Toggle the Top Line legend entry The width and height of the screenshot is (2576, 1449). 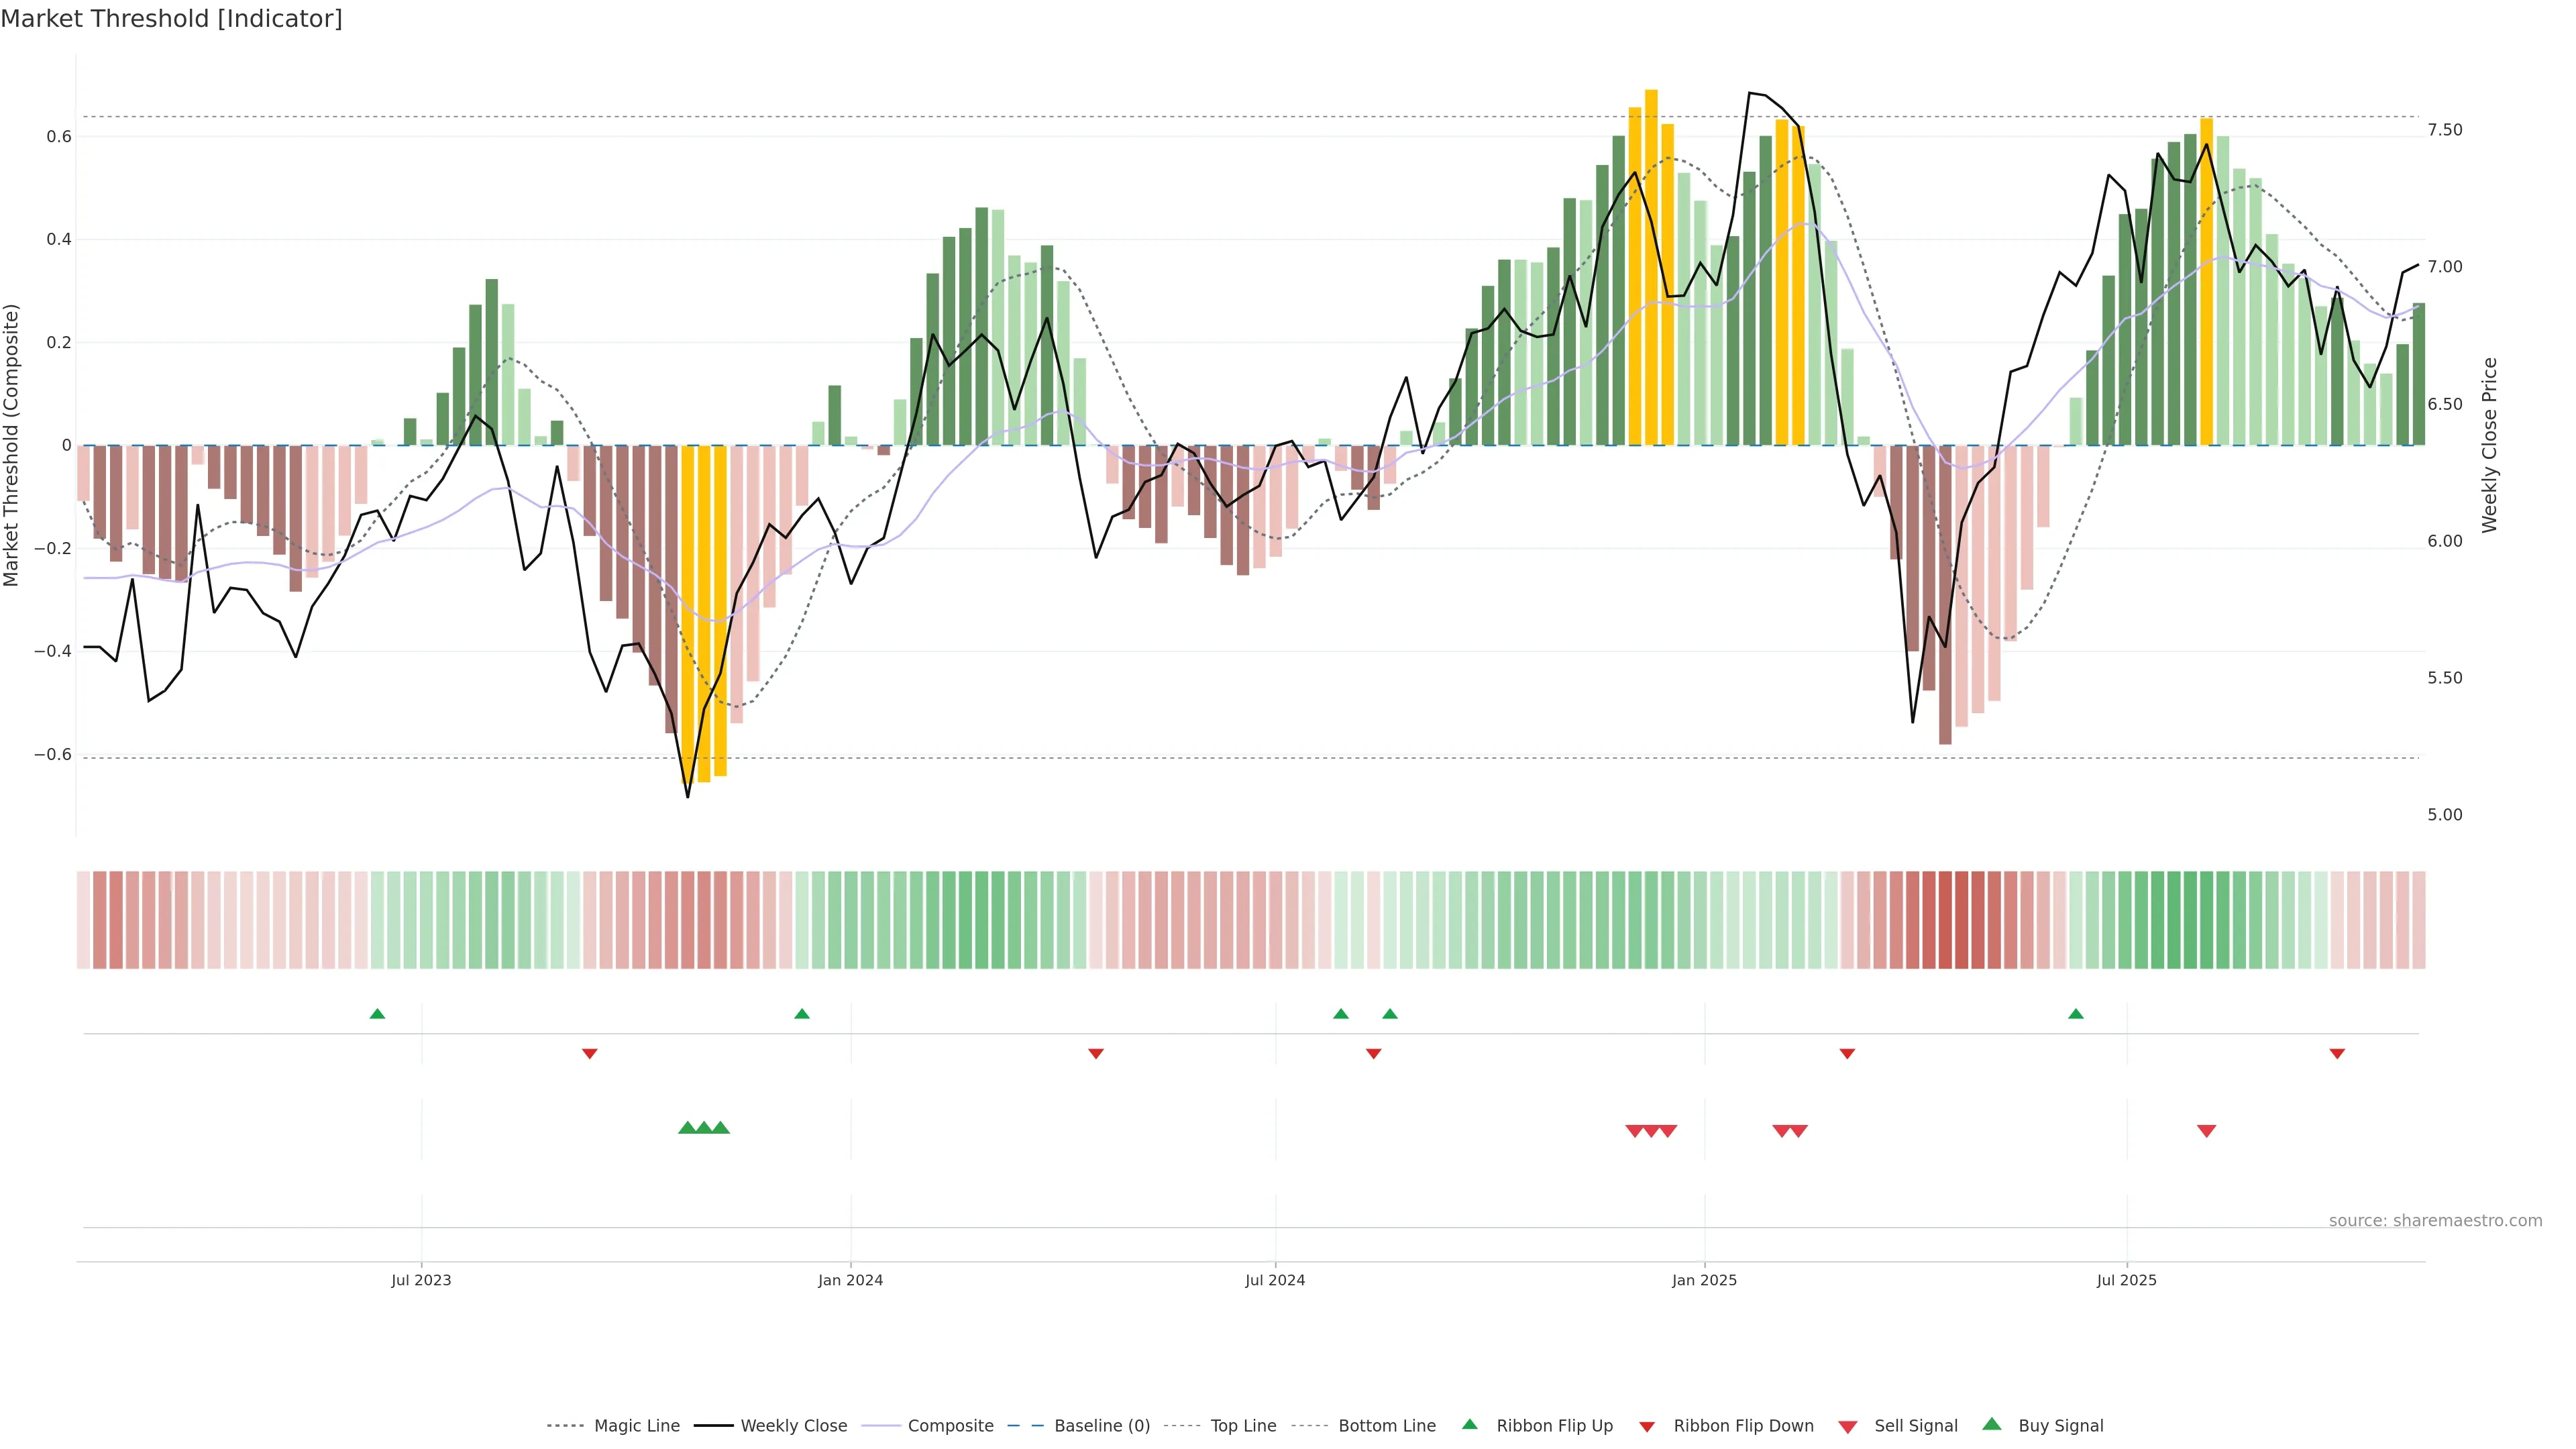pyautogui.click(x=1243, y=1425)
